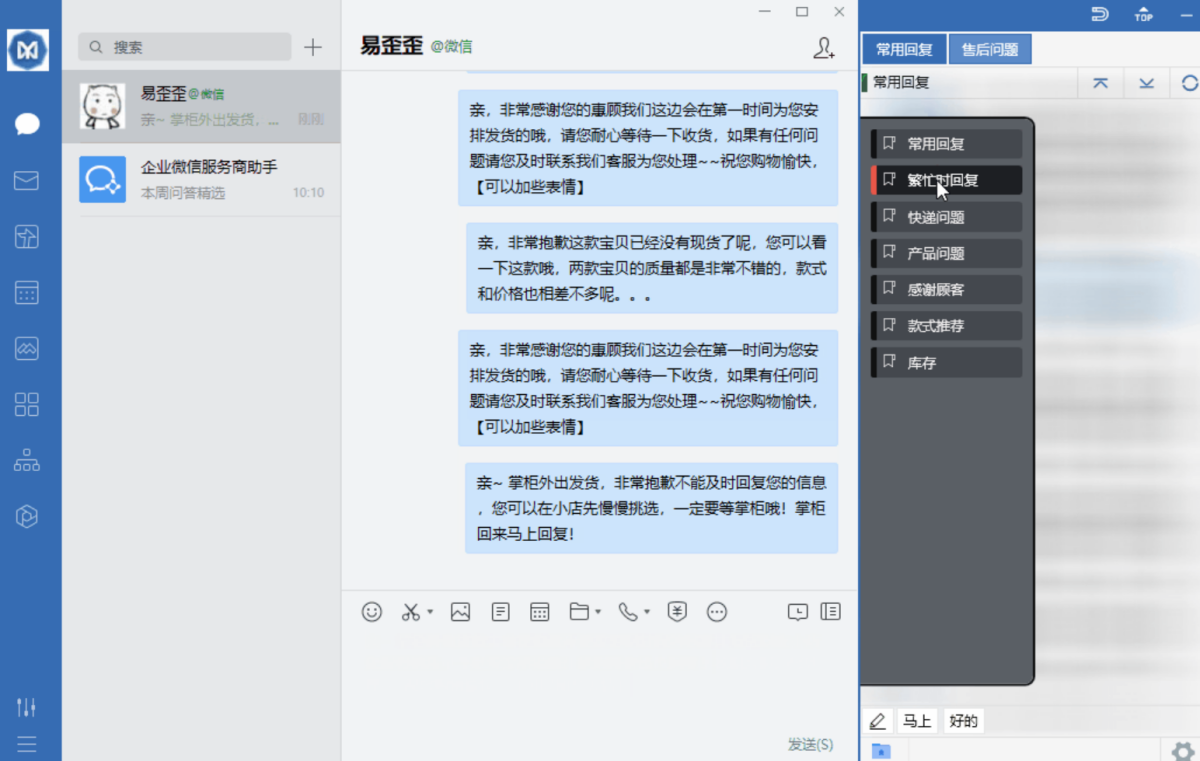Open the red packet money icon
The image size is (1200, 761).
point(677,611)
